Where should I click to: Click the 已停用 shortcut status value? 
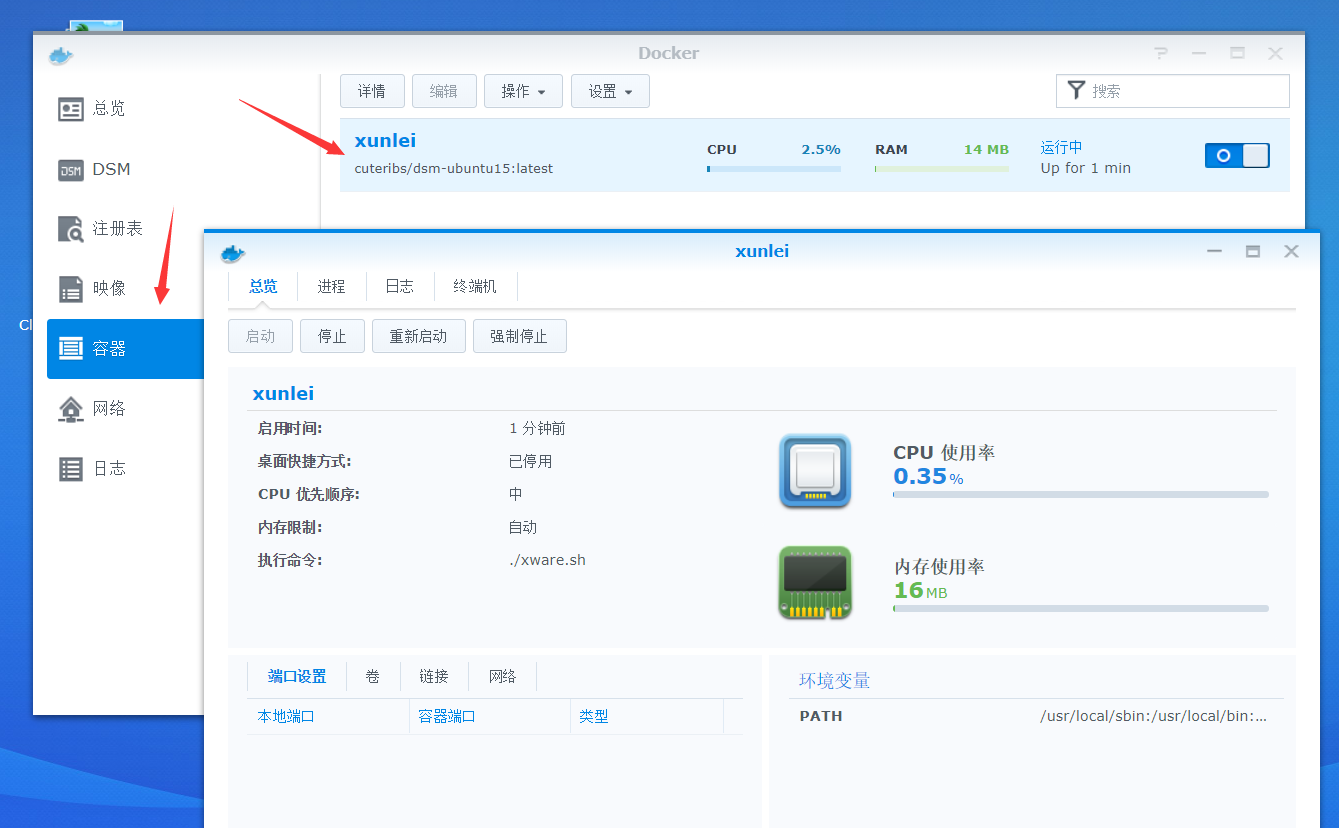pyautogui.click(x=530, y=461)
